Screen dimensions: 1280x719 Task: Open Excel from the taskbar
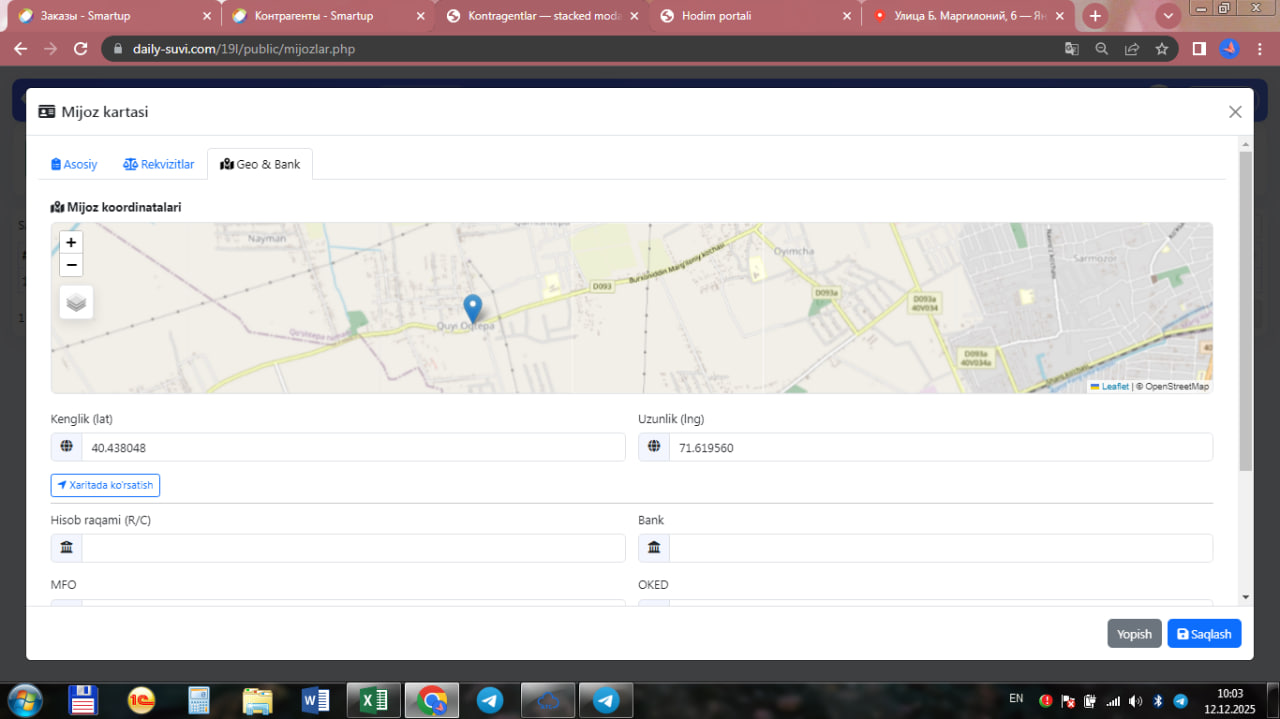(374, 700)
